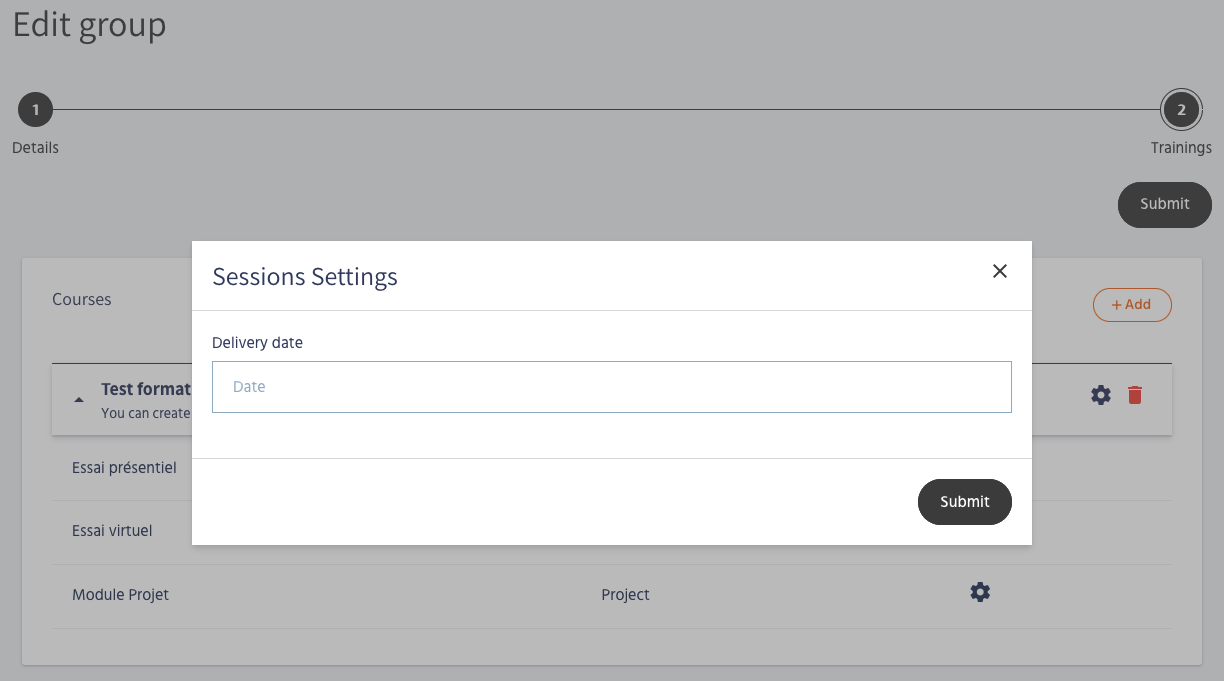Screen dimensions: 1224x681
Task: Click the Courses section heading
Action: click(x=82, y=299)
